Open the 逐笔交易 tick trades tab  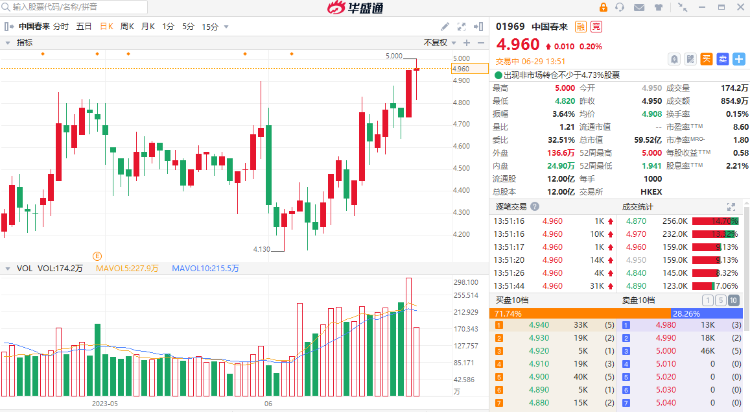(x=511, y=207)
